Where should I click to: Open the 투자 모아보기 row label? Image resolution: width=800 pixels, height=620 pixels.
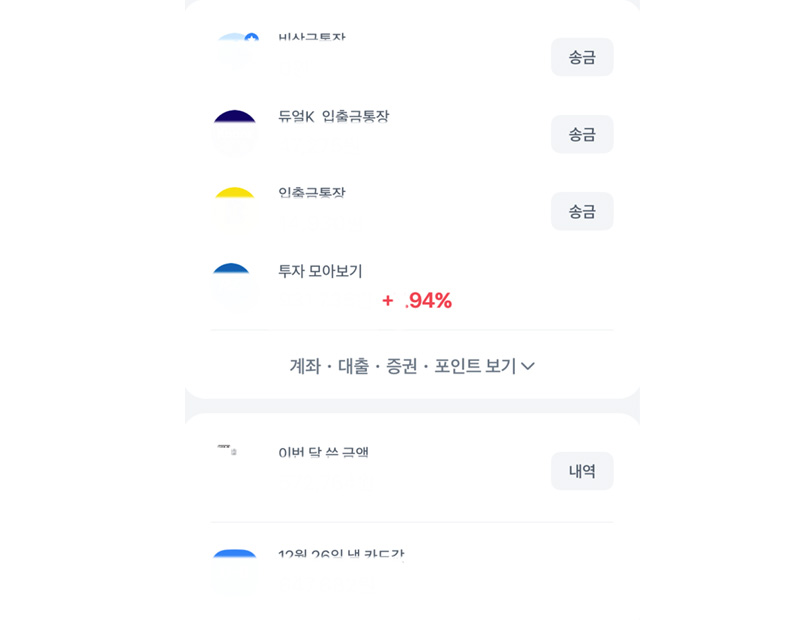(x=320, y=271)
